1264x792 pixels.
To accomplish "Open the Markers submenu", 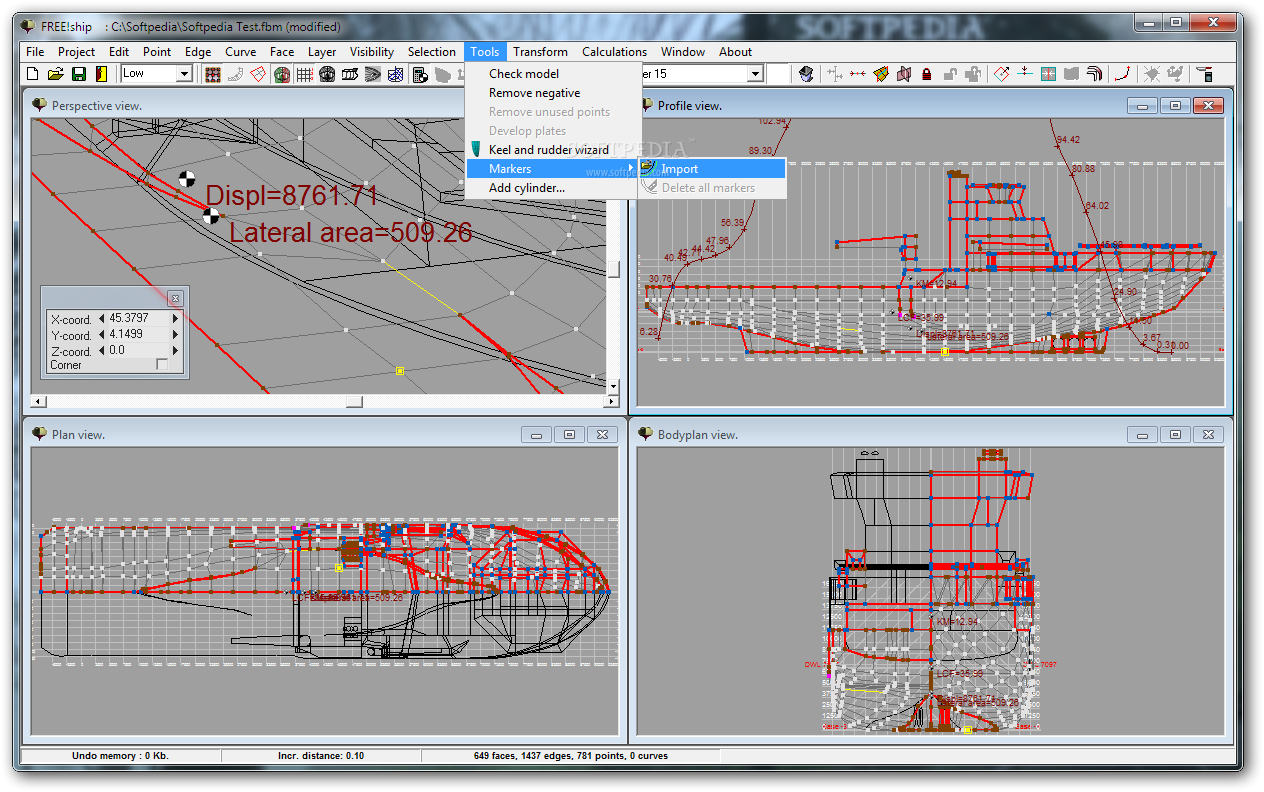I will [x=553, y=169].
